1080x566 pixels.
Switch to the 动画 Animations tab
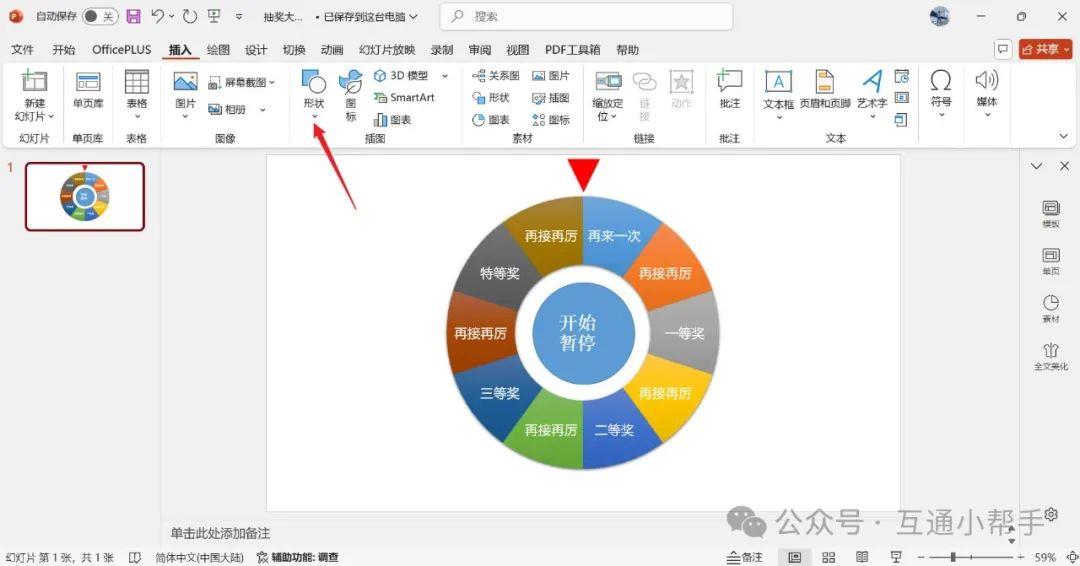[x=331, y=50]
